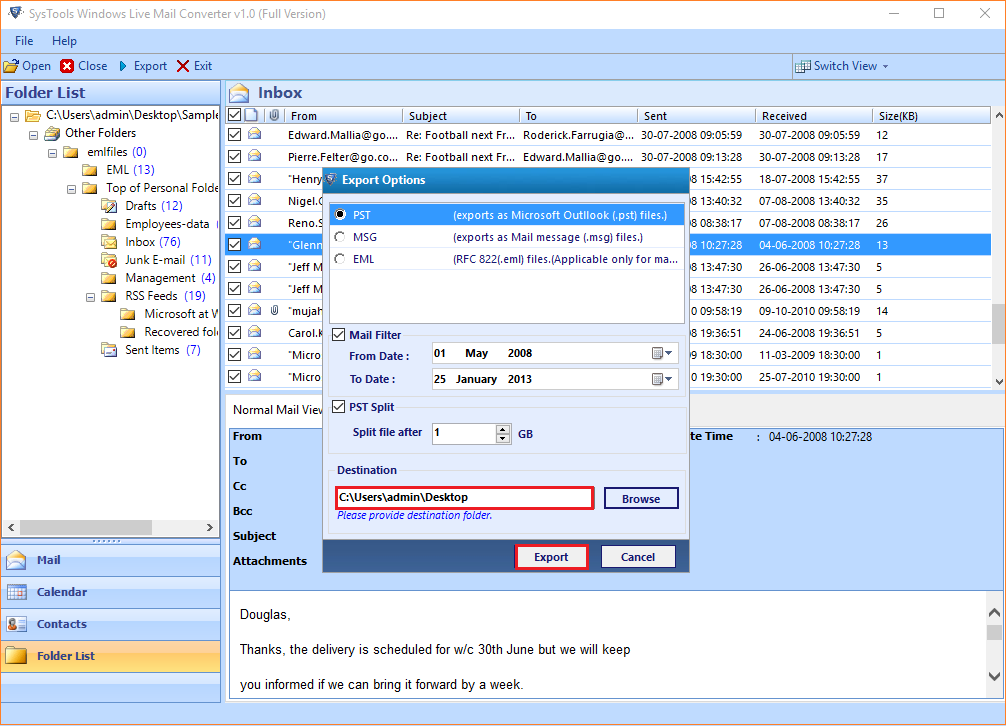
Task: Click the Open folder icon in toolbar
Action: click(x=11, y=66)
